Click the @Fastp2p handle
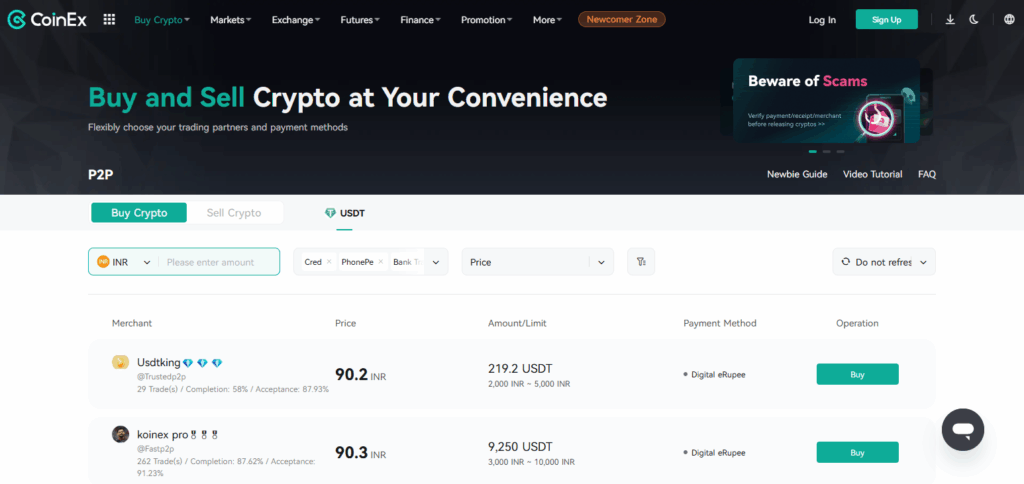This screenshot has height=484, width=1024. coord(153,449)
